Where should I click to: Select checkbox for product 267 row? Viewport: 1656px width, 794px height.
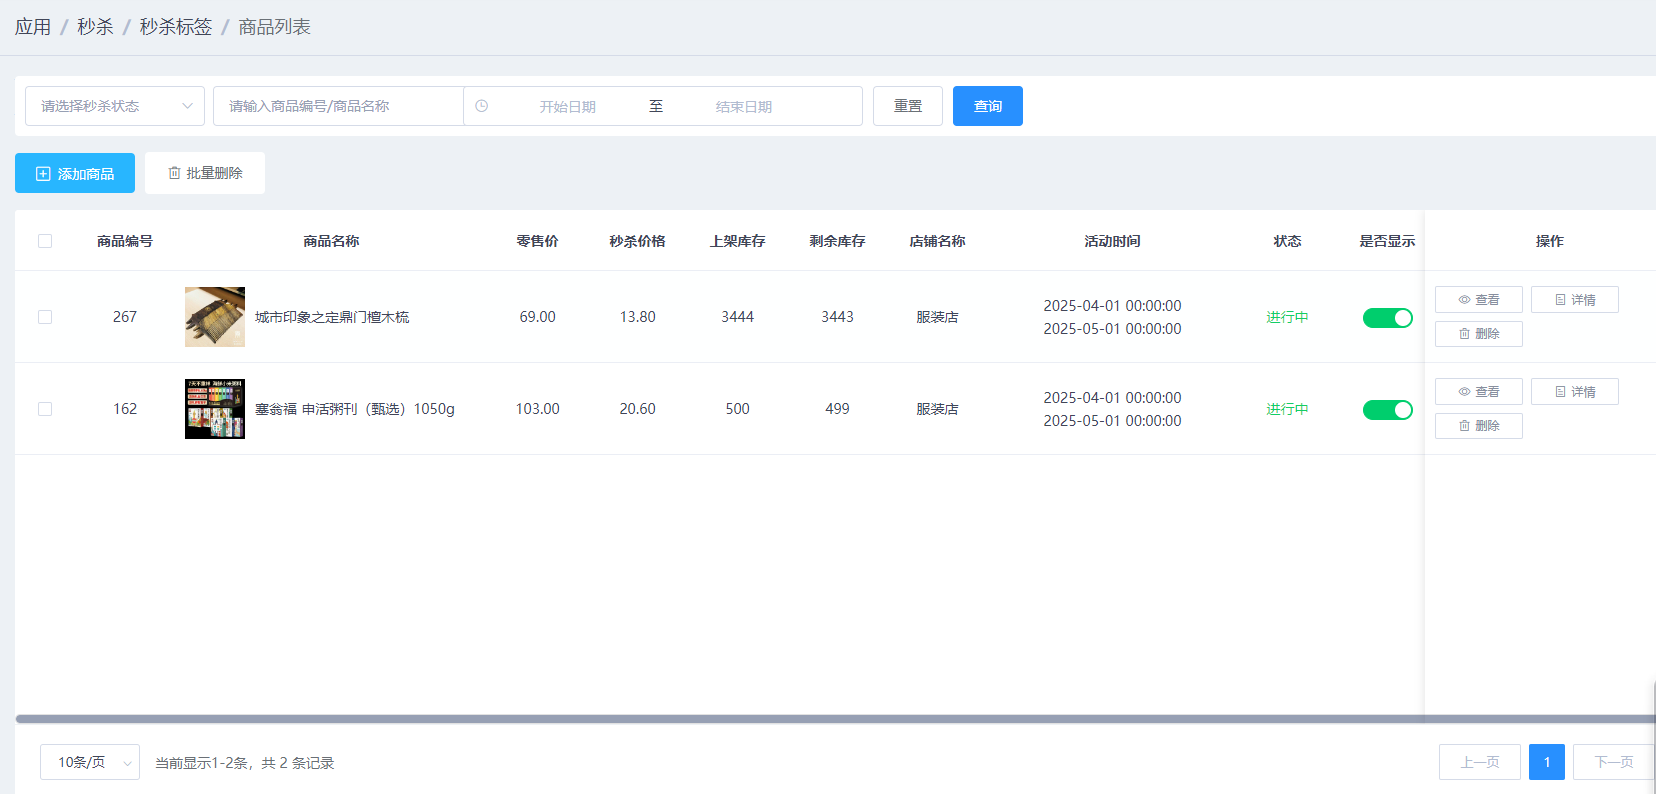pyautogui.click(x=45, y=317)
